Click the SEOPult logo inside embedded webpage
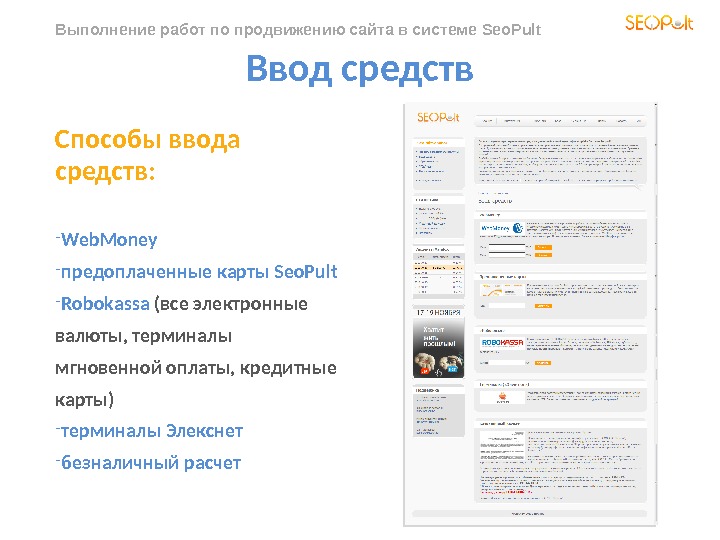Viewport: 720px width, 540px height. pyautogui.click(x=438, y=117)
